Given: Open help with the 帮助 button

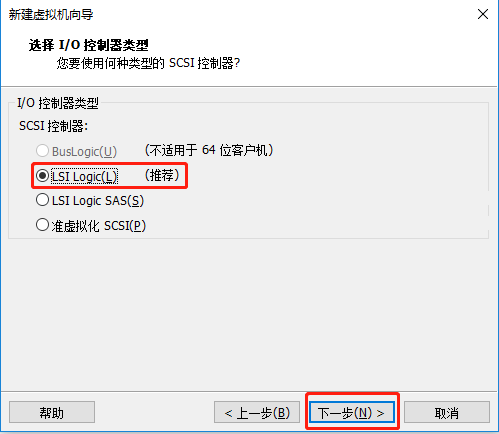Looking at the screenshot, I should (x=52, y=413).
